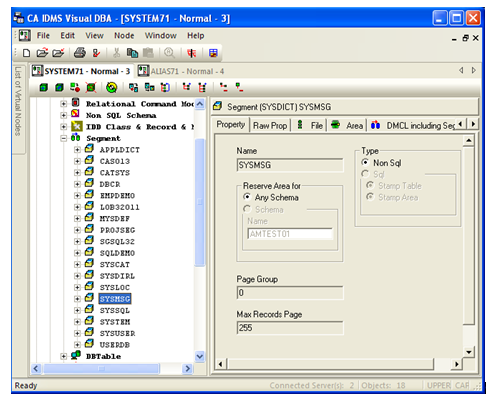Screen dimensions: 486x396
Task: Switch to the ALIAS71 - Normal - 4 tab
Action: pos(181,71)
